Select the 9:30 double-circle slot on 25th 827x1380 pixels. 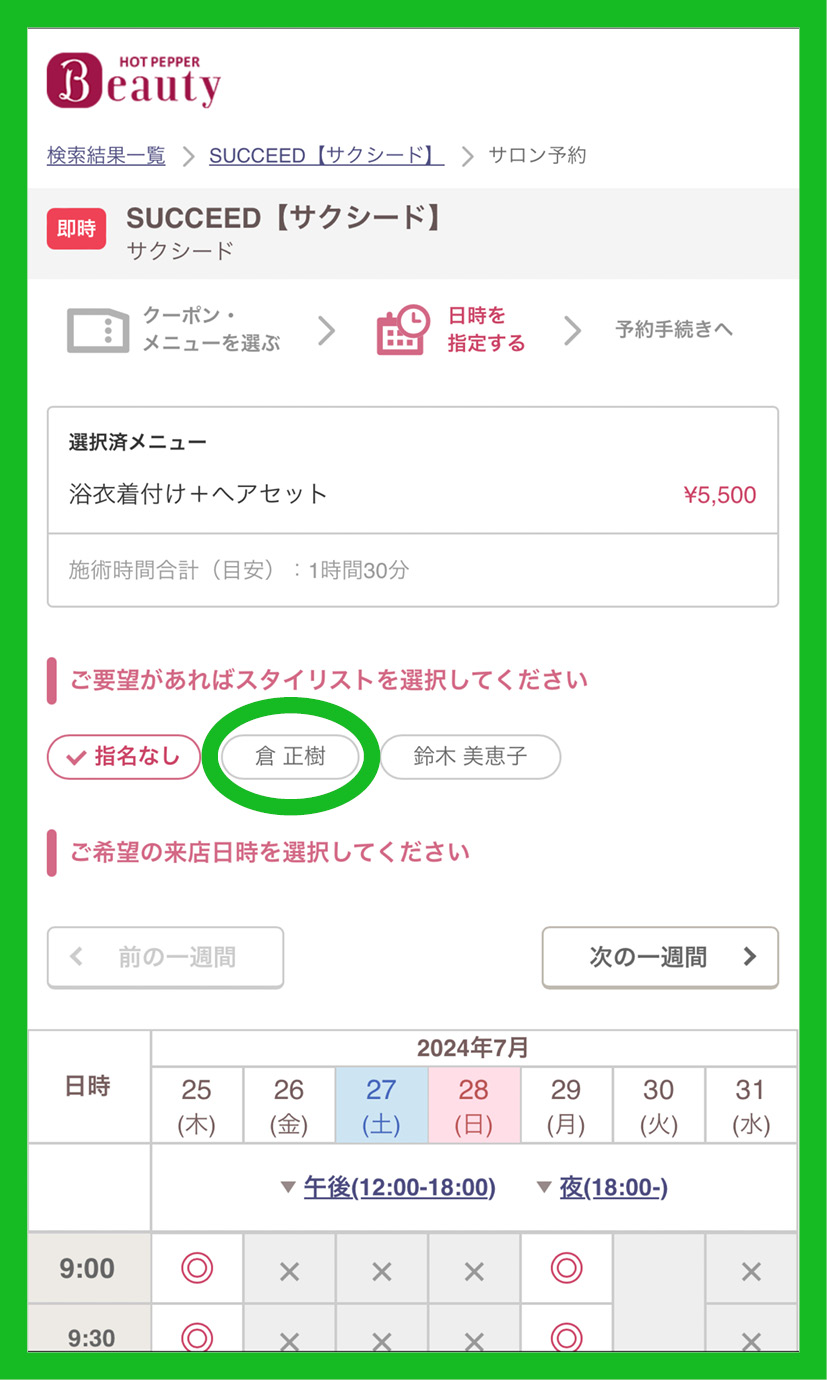(197, 1337)
